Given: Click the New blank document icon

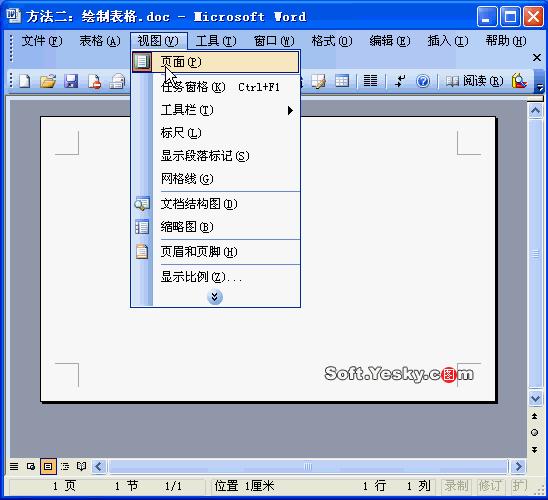Looking at the screenshot, I should (24, 81).
